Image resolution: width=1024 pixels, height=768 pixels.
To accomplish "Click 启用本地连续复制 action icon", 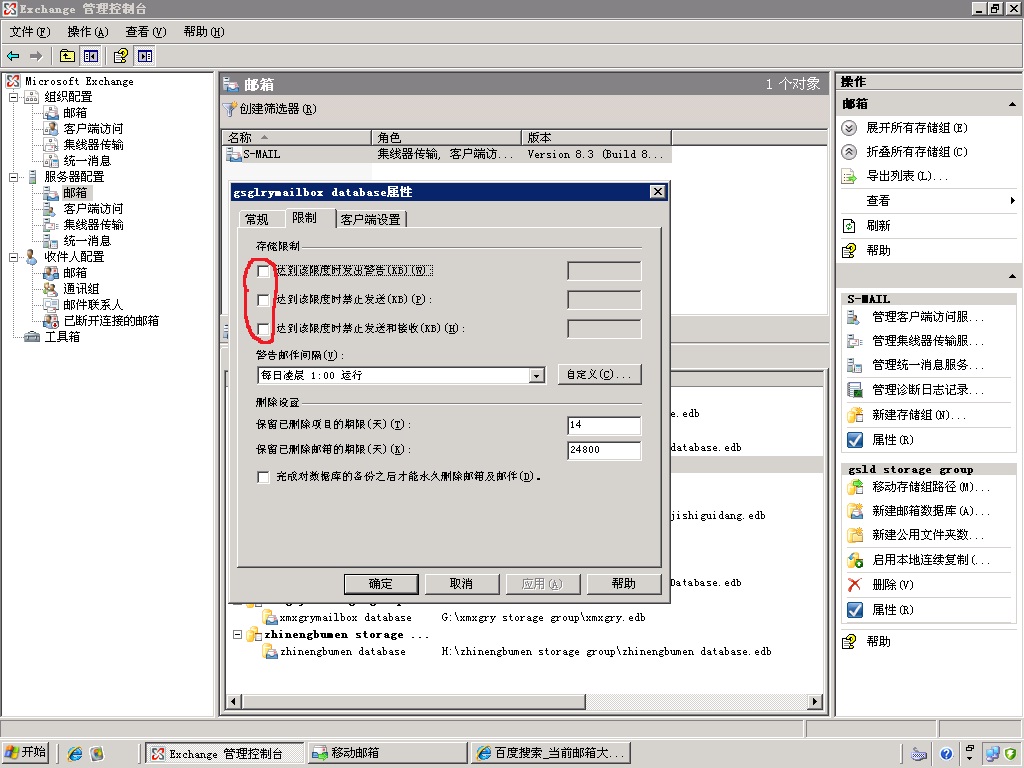I will (x=854, y=560).
